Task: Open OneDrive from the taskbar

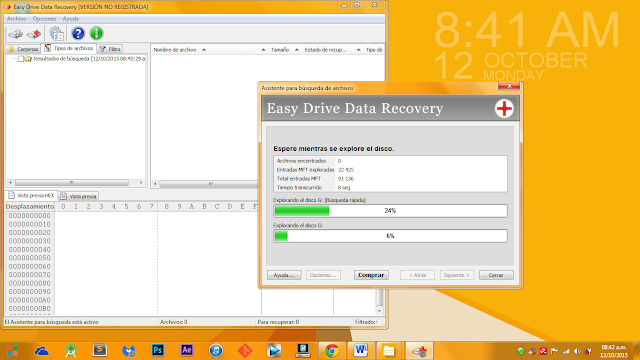Action: coord(42,351)
